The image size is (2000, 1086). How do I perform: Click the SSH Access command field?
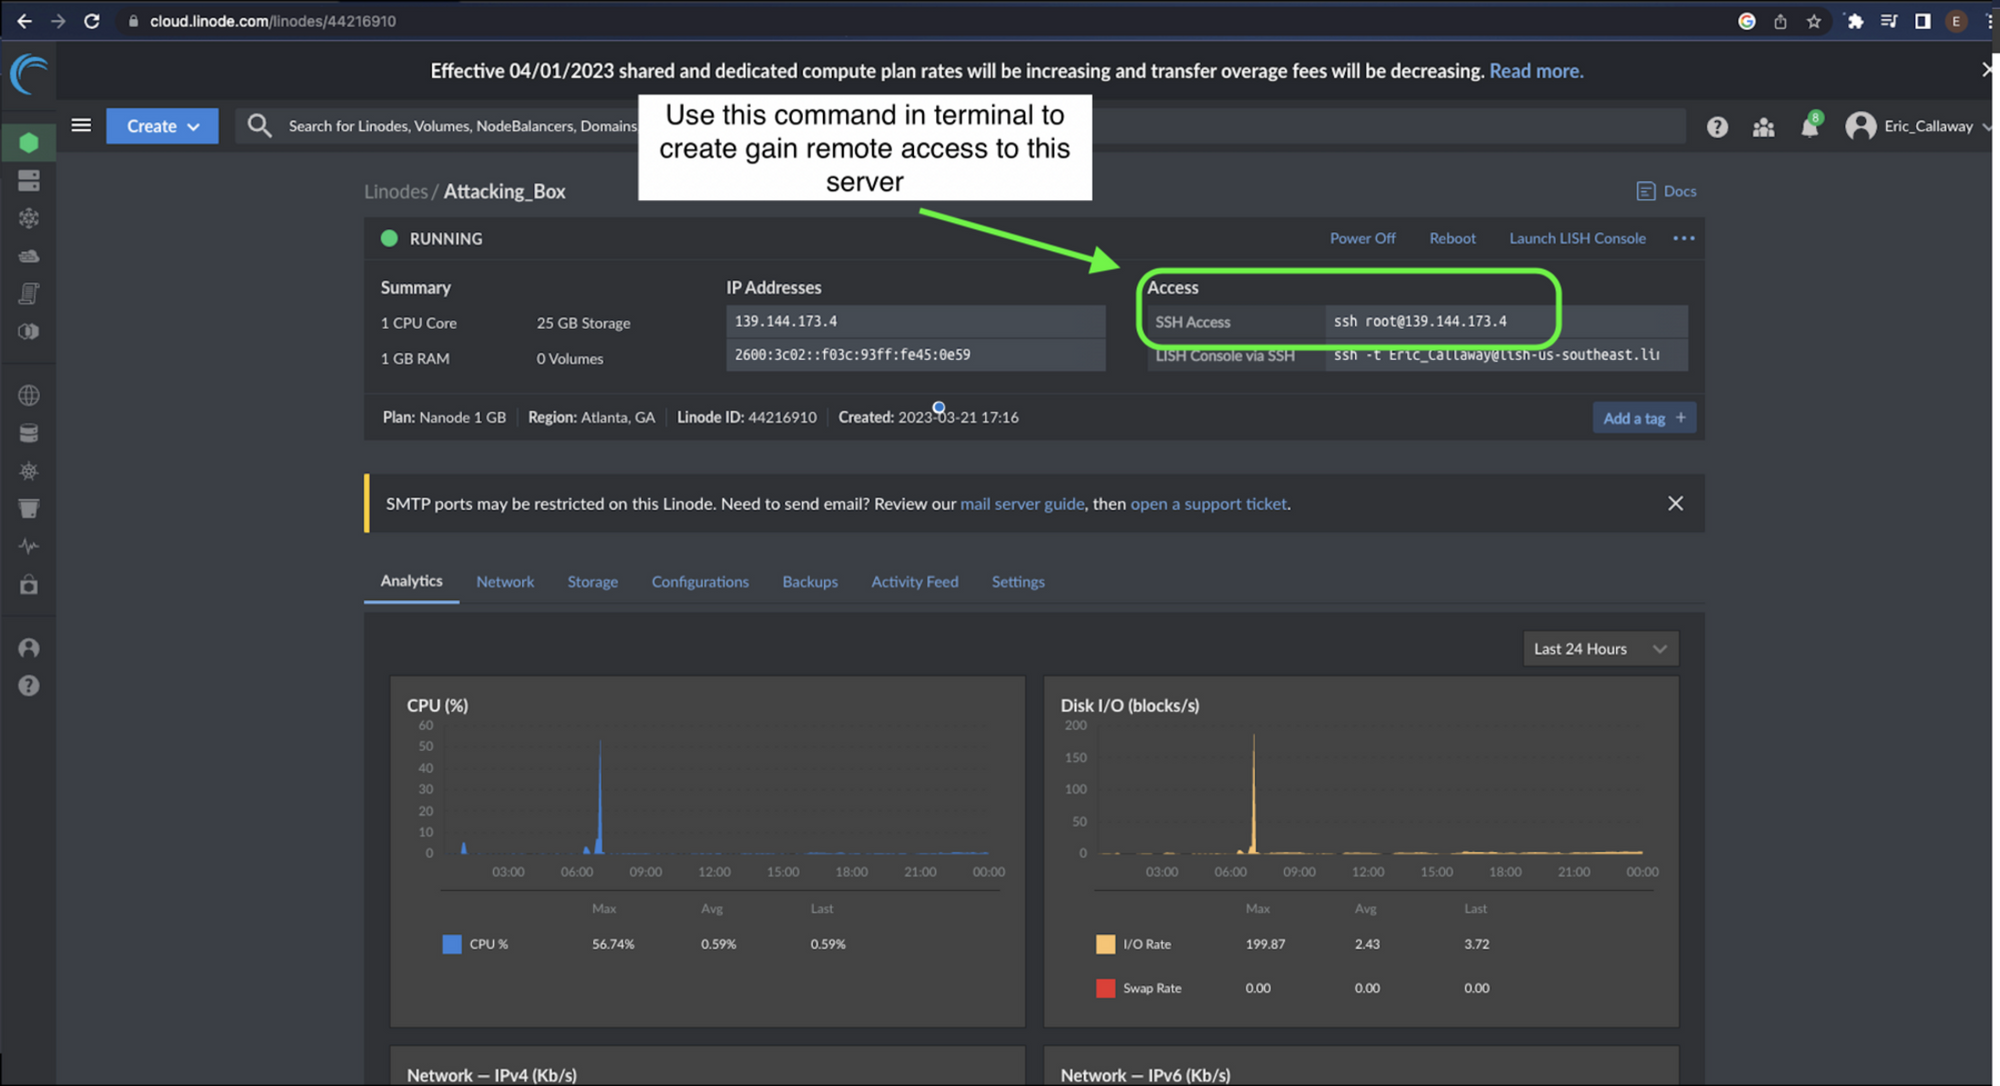tap(1420, 322)
